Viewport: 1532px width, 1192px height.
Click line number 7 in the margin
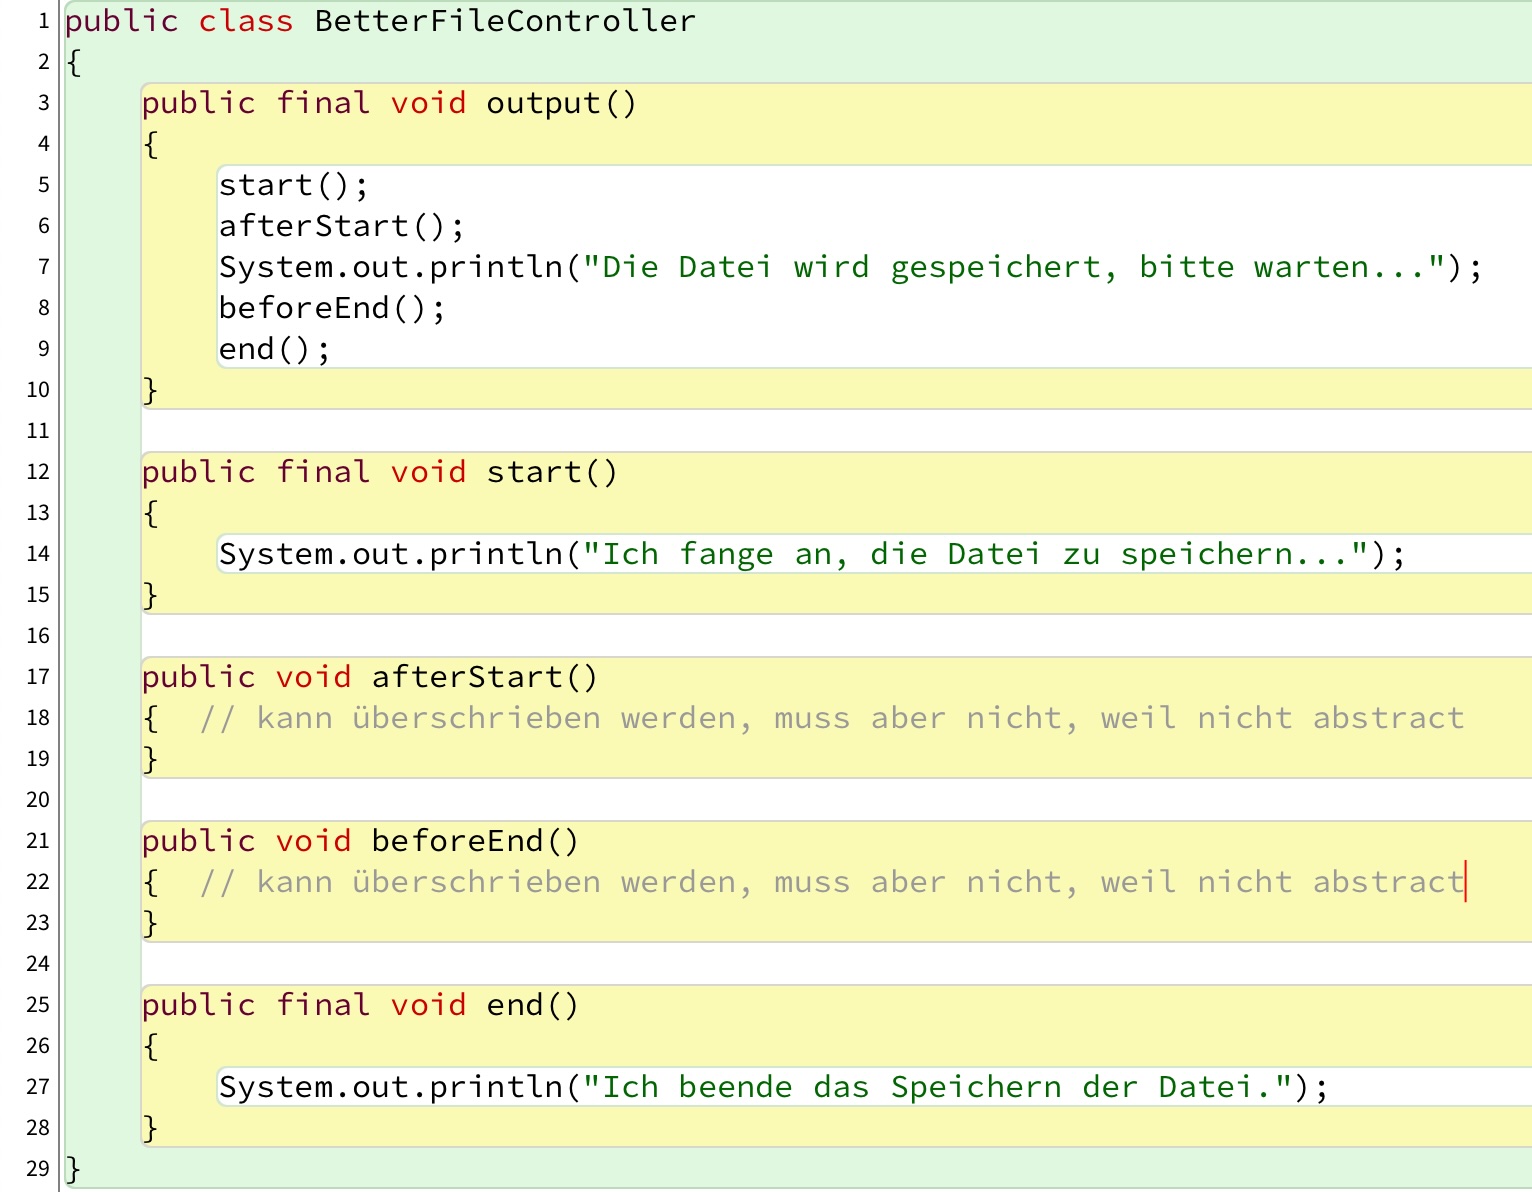[43, 267]
